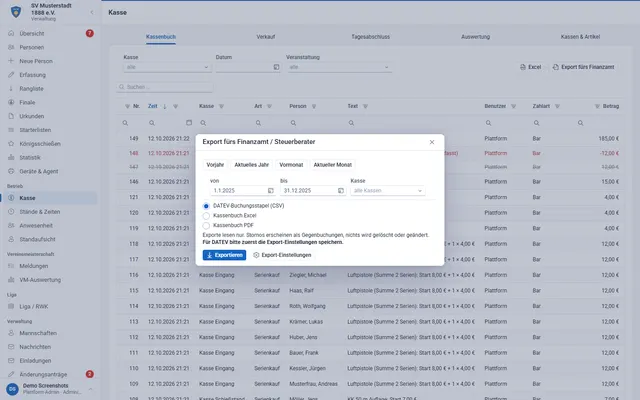Viewport: 640px width, 400px height.
Task: Open Urkunden in sidebar
Action: click(49, 116)
